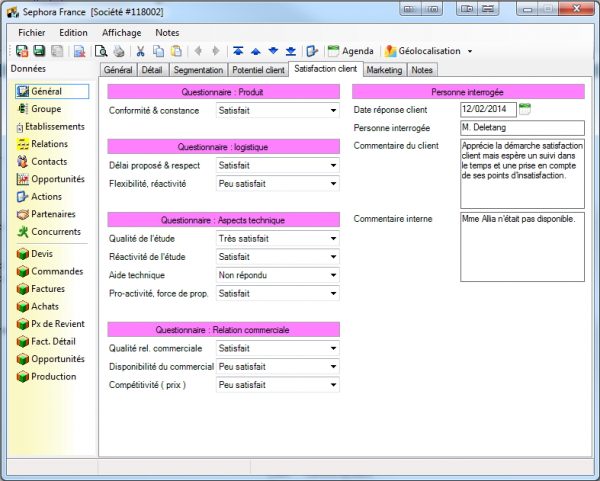Open Géolocalisation from the toolbar
Image resolution: width=600 pixels, height=481 pixels.
[422, 51]
